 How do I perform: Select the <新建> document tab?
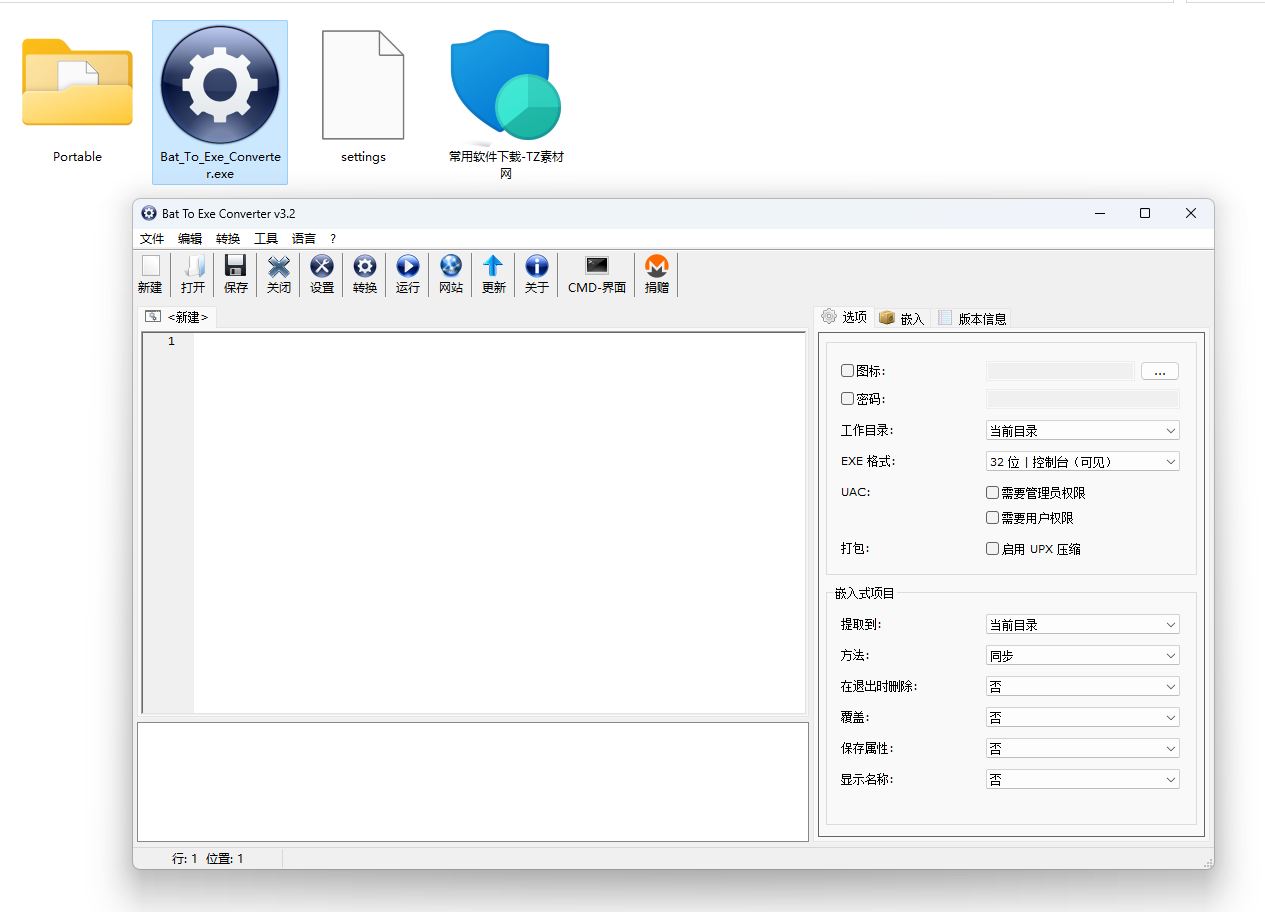point(177,317)
